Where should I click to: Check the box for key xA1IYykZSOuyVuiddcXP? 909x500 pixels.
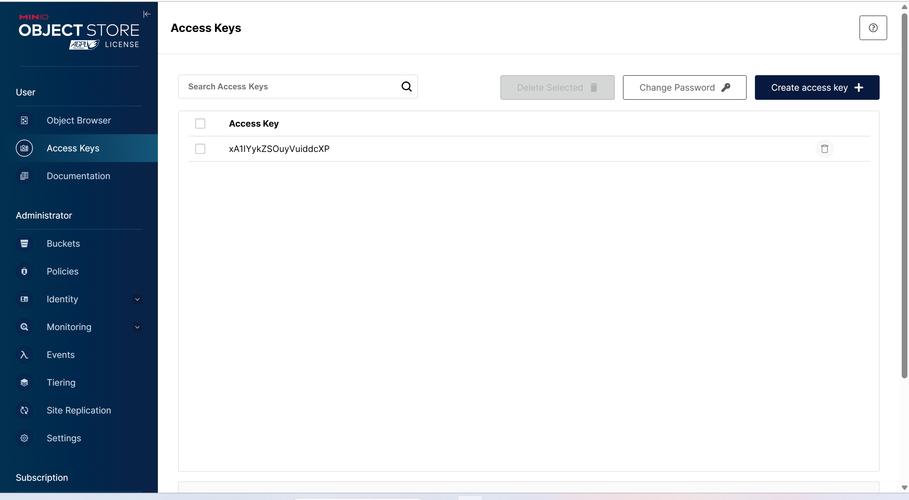pyautogui.click(x=200, y=149)
